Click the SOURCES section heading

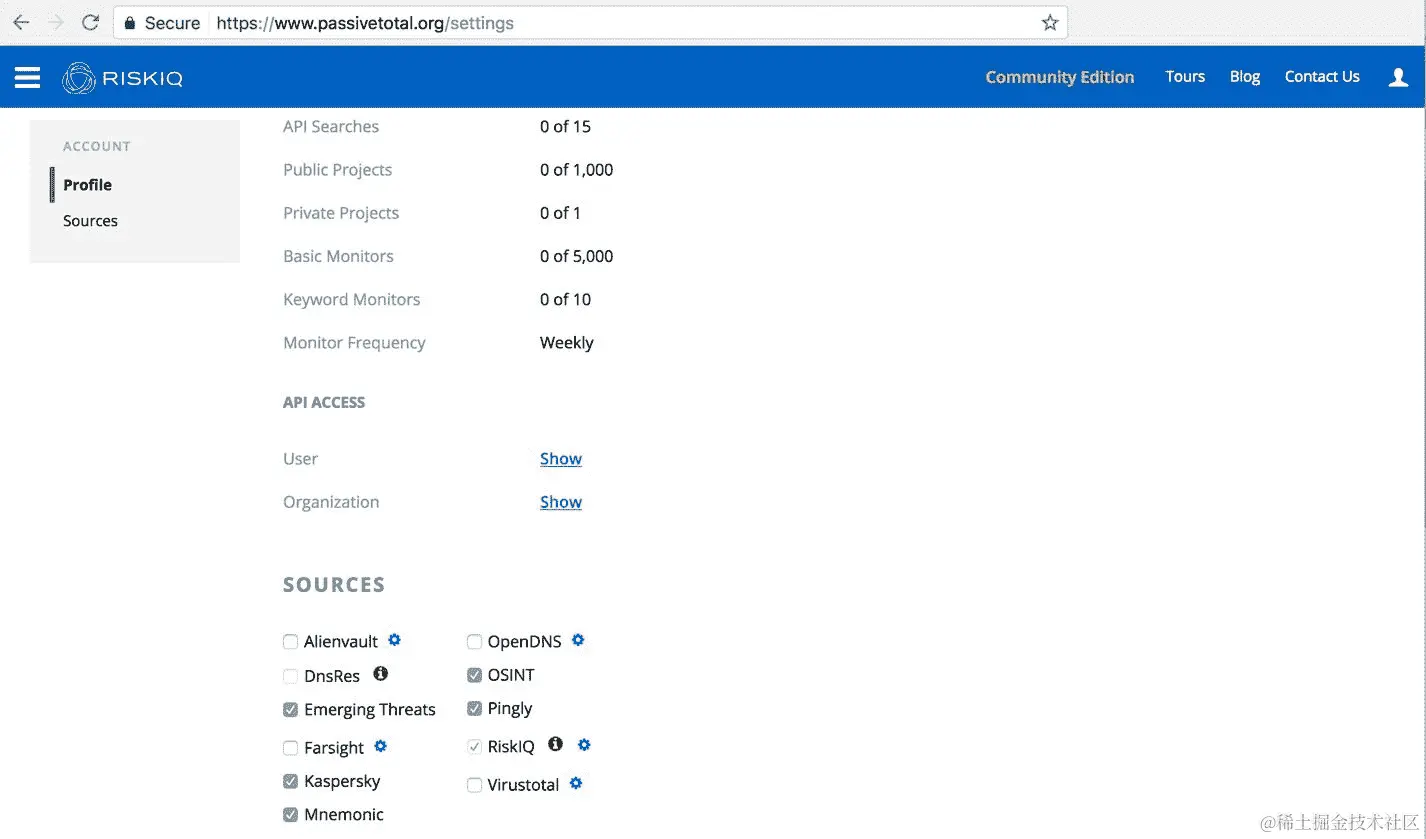334,585
